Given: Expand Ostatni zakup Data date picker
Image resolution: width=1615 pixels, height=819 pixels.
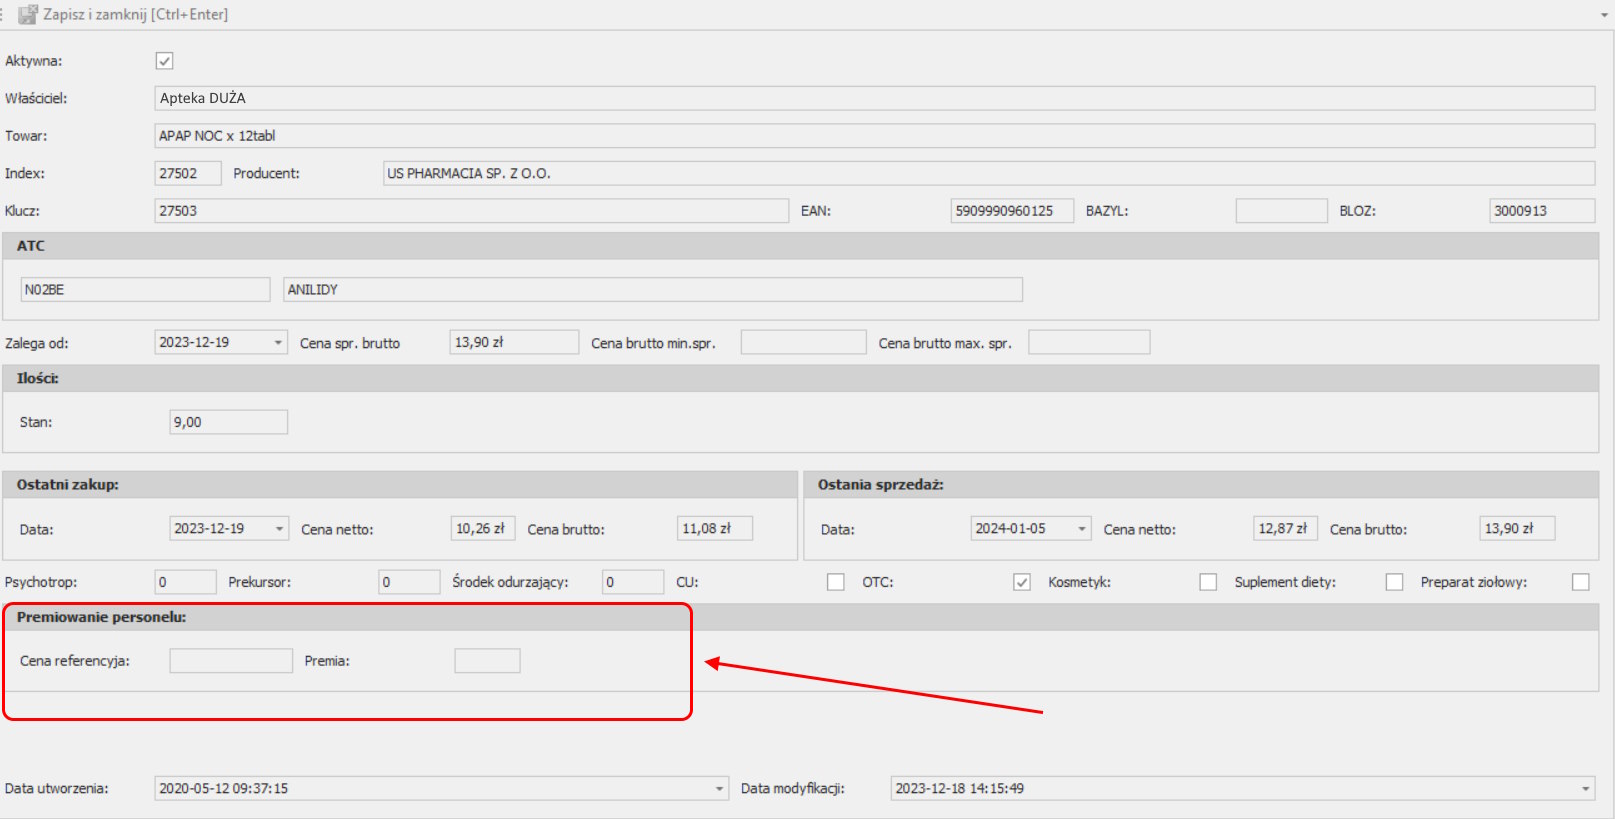Looking at the screenshot, I should point(280,529).
